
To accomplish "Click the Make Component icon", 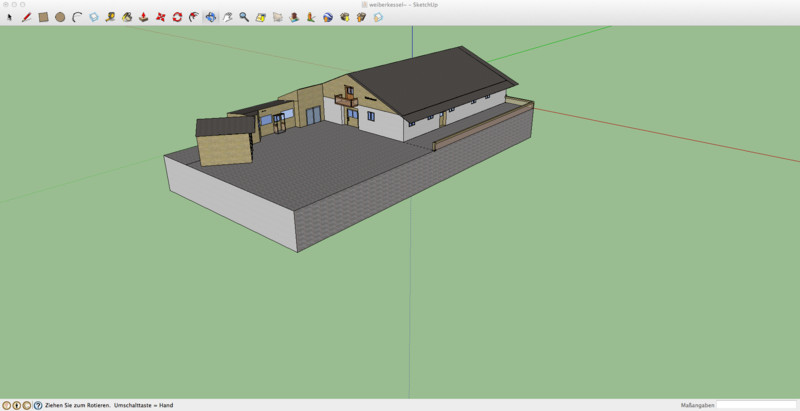I will tap(94, 17).
